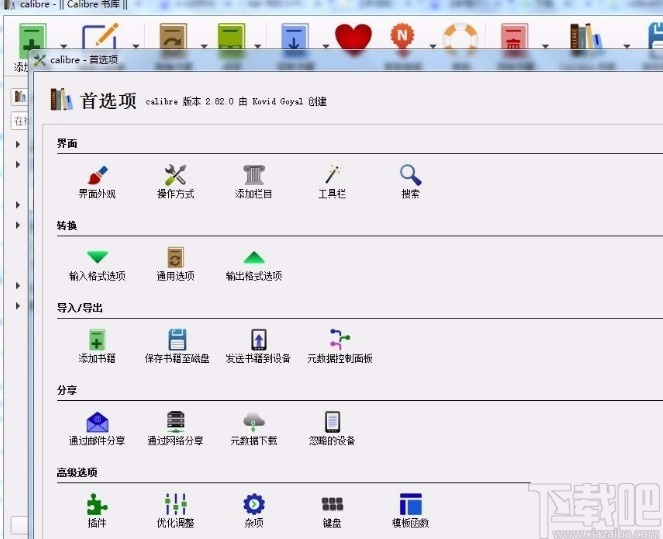663x539 pixels.
Task: Open 保存书籍至磁盘 settings
Action: (x=177, y=347)
